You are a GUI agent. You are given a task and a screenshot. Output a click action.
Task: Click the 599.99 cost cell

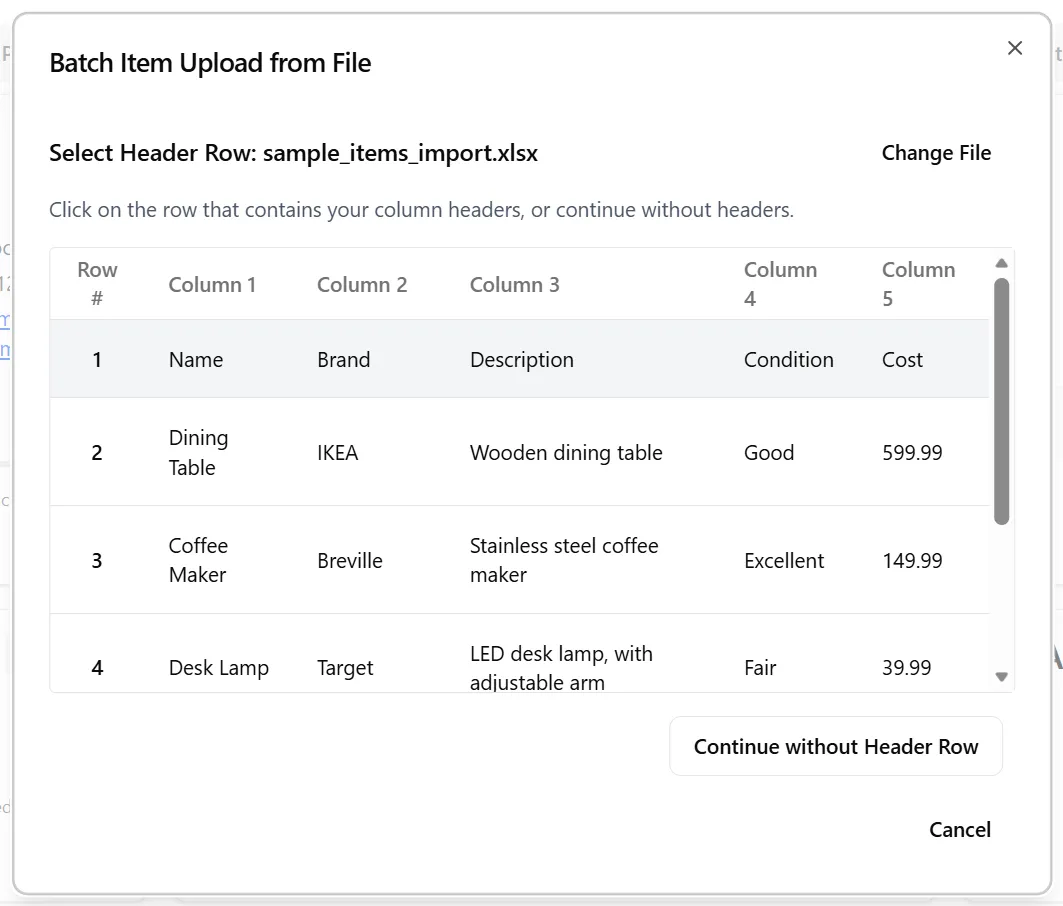[x=912, y=452]
